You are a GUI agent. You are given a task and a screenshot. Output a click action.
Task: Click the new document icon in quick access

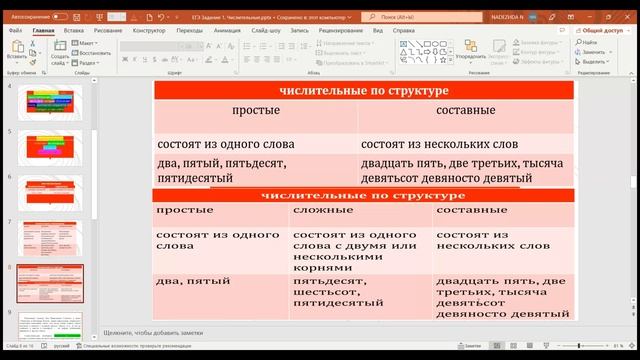tap(149, 17)
